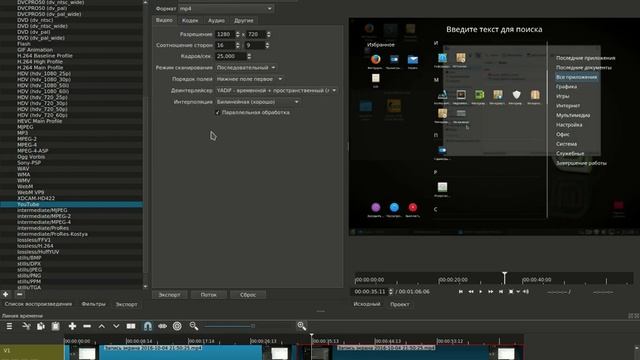
Task: Open the Порядок полей dropdown
Action: (249, 79)
